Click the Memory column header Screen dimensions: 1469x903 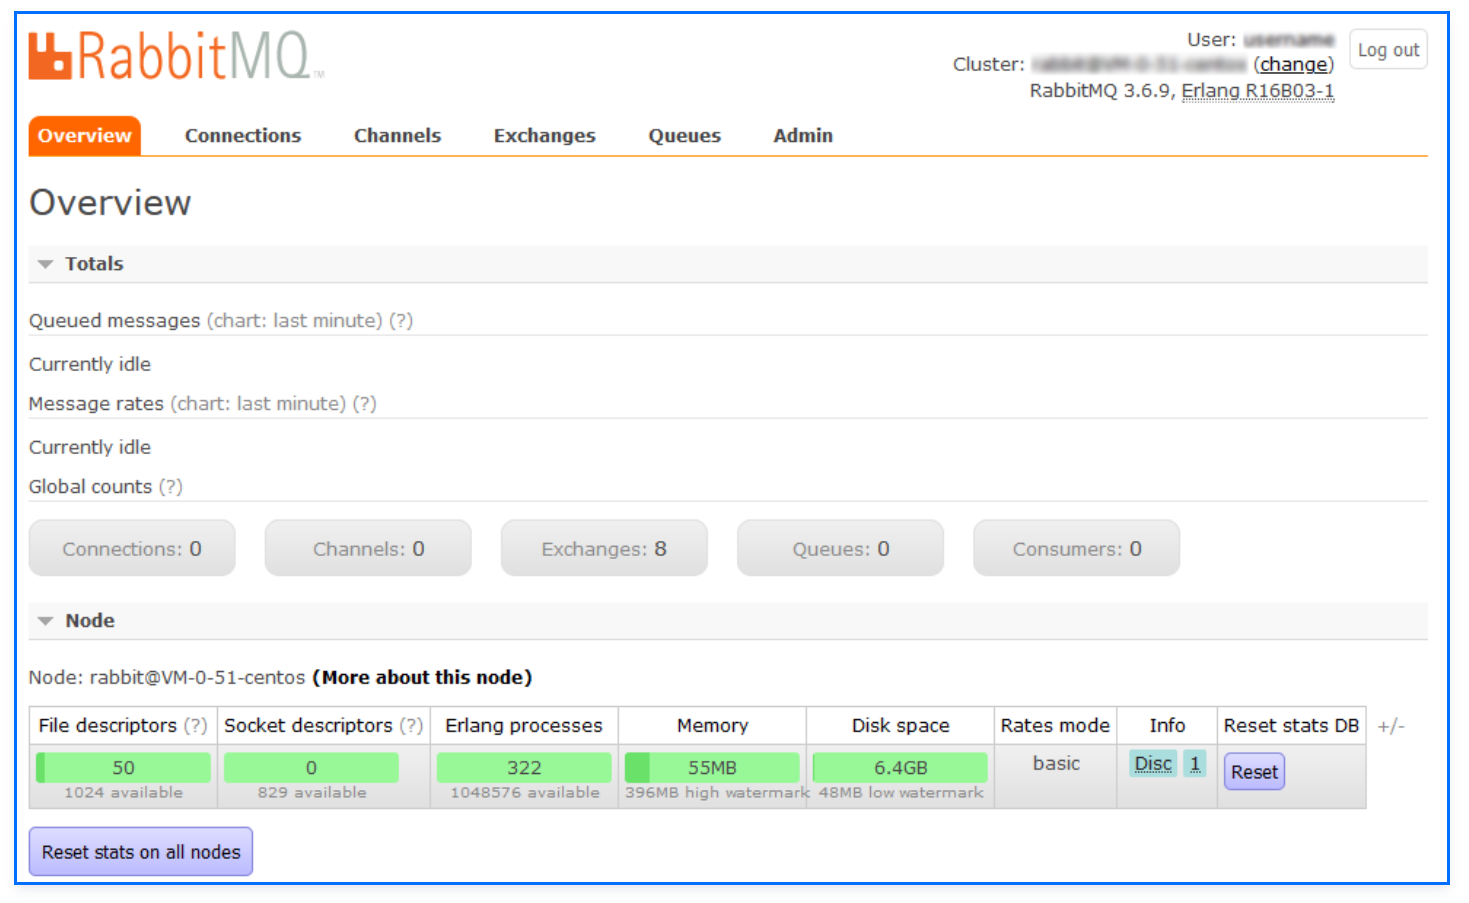click(712, 726)
